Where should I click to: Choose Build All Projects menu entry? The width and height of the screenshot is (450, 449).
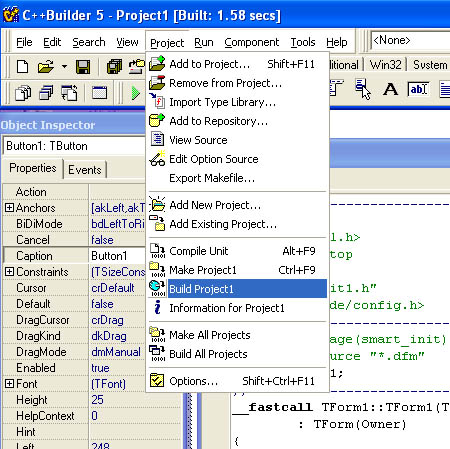[237, 354]
